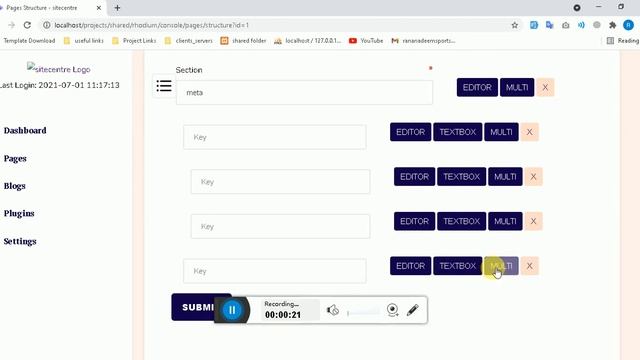Click the recorder's webcam icon
Image resolution: width=640 pixels, height=360 pixels.
pos(392,310)
